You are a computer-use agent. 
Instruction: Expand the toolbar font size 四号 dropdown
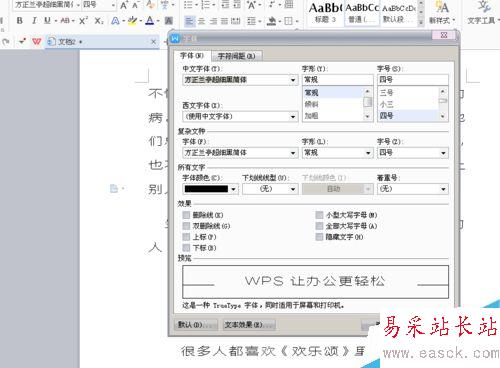tap(113, 5)
